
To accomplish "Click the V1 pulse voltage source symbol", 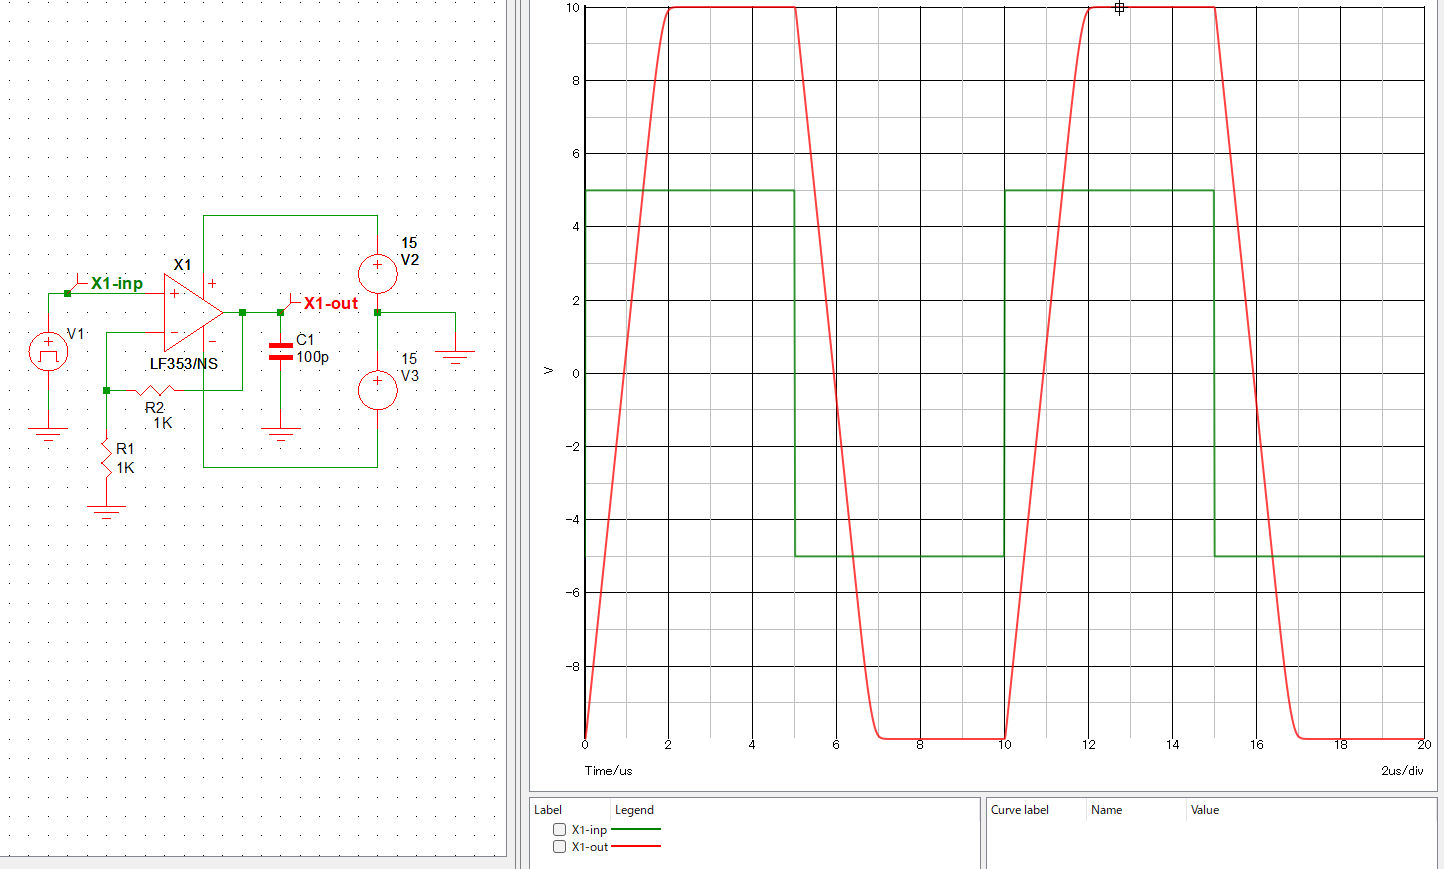I will [x=48, y=352].
